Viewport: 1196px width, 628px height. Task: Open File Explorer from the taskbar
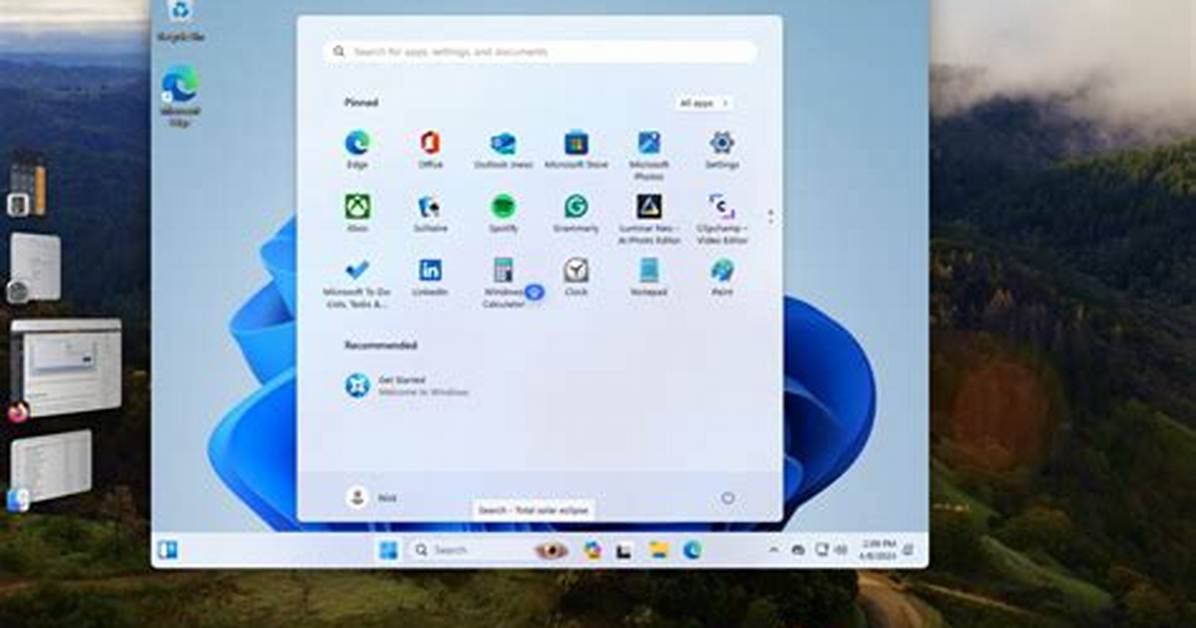click(x=658, y=549)
